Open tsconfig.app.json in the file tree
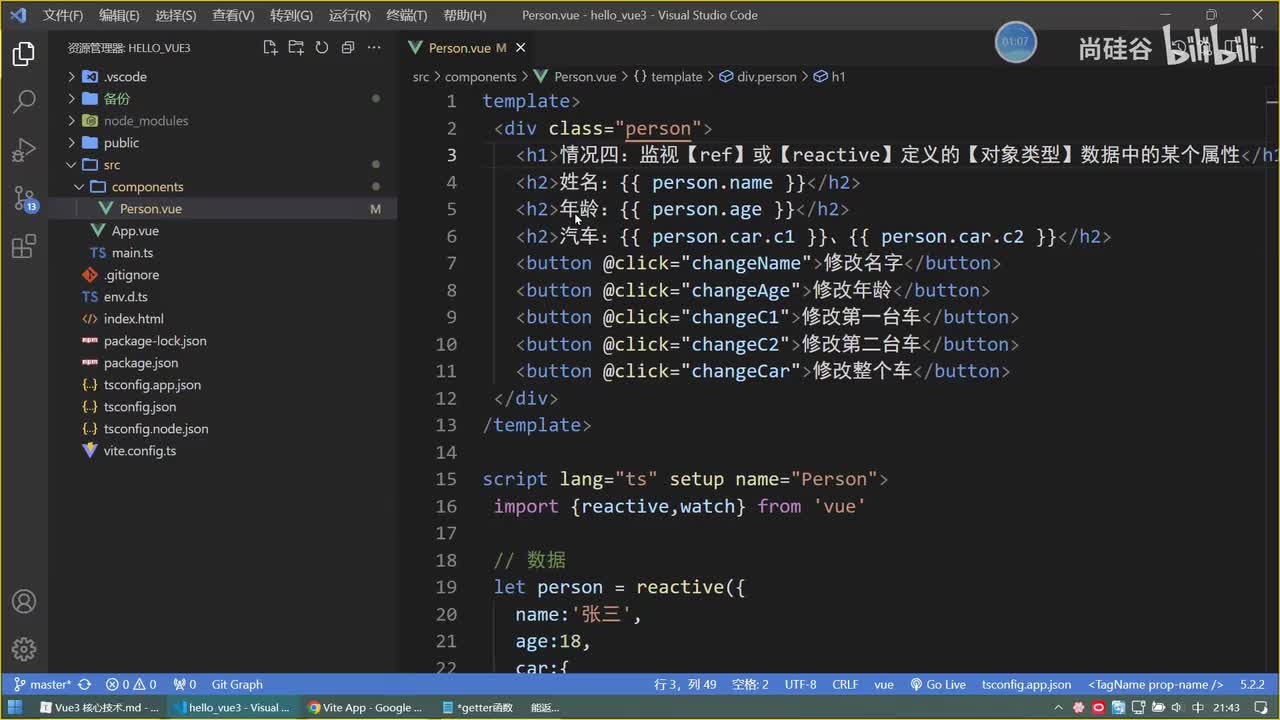The image size is (1280, 720). tap(152, 385)
